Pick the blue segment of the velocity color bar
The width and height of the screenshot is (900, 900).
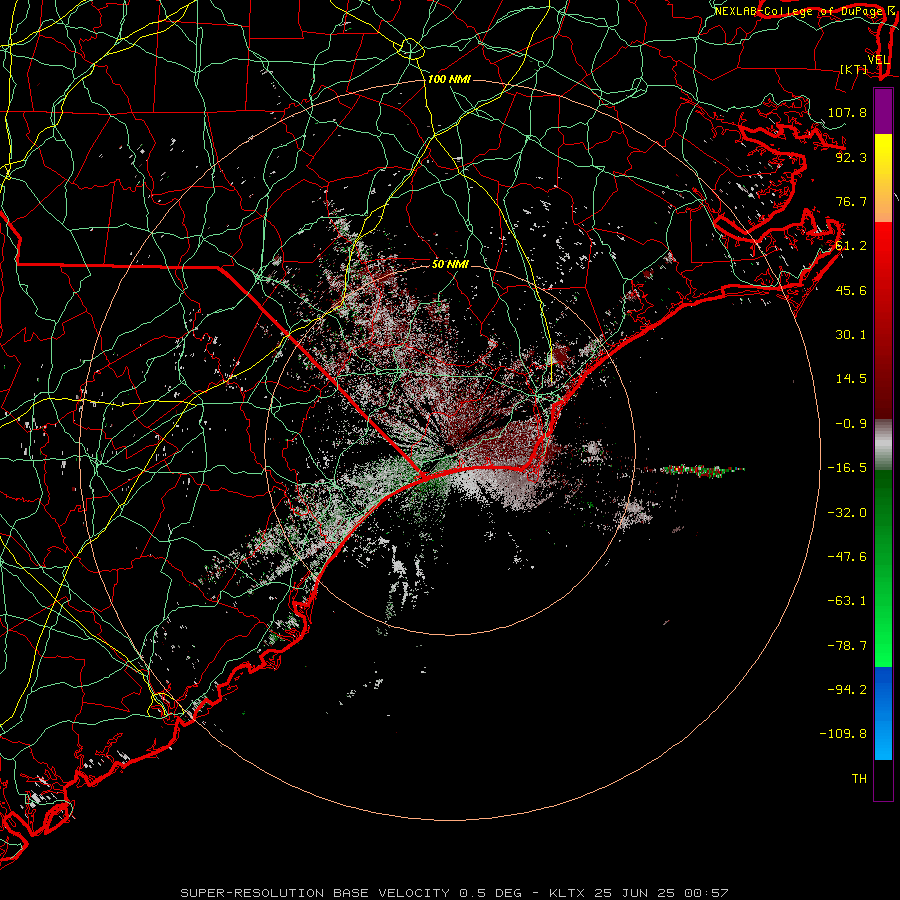point(883,712)
